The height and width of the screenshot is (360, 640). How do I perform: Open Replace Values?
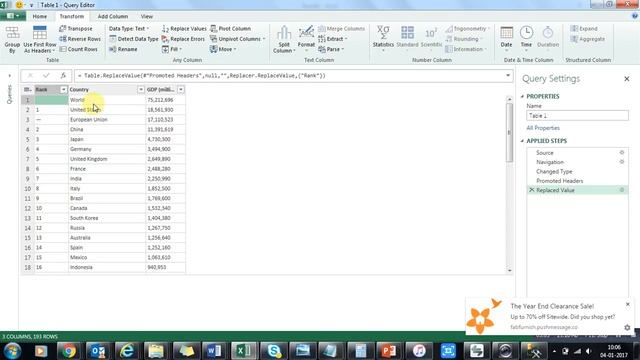(184, 29)
